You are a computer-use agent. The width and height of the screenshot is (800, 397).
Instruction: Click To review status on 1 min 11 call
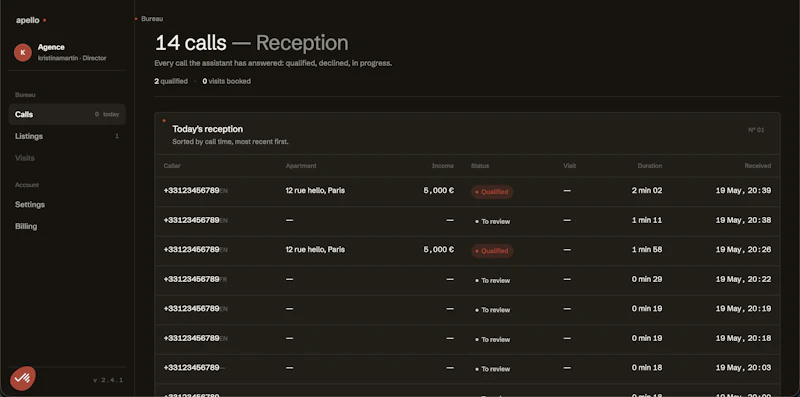(492, 221)
